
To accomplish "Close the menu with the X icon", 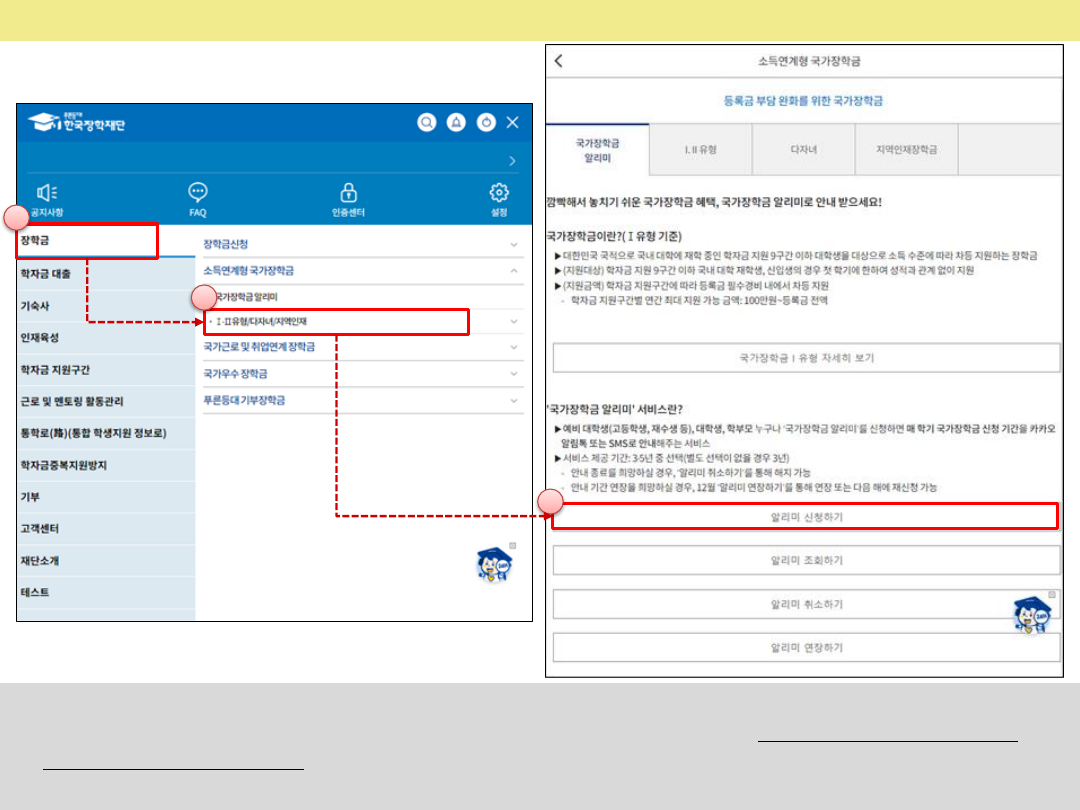I will 513,122.
